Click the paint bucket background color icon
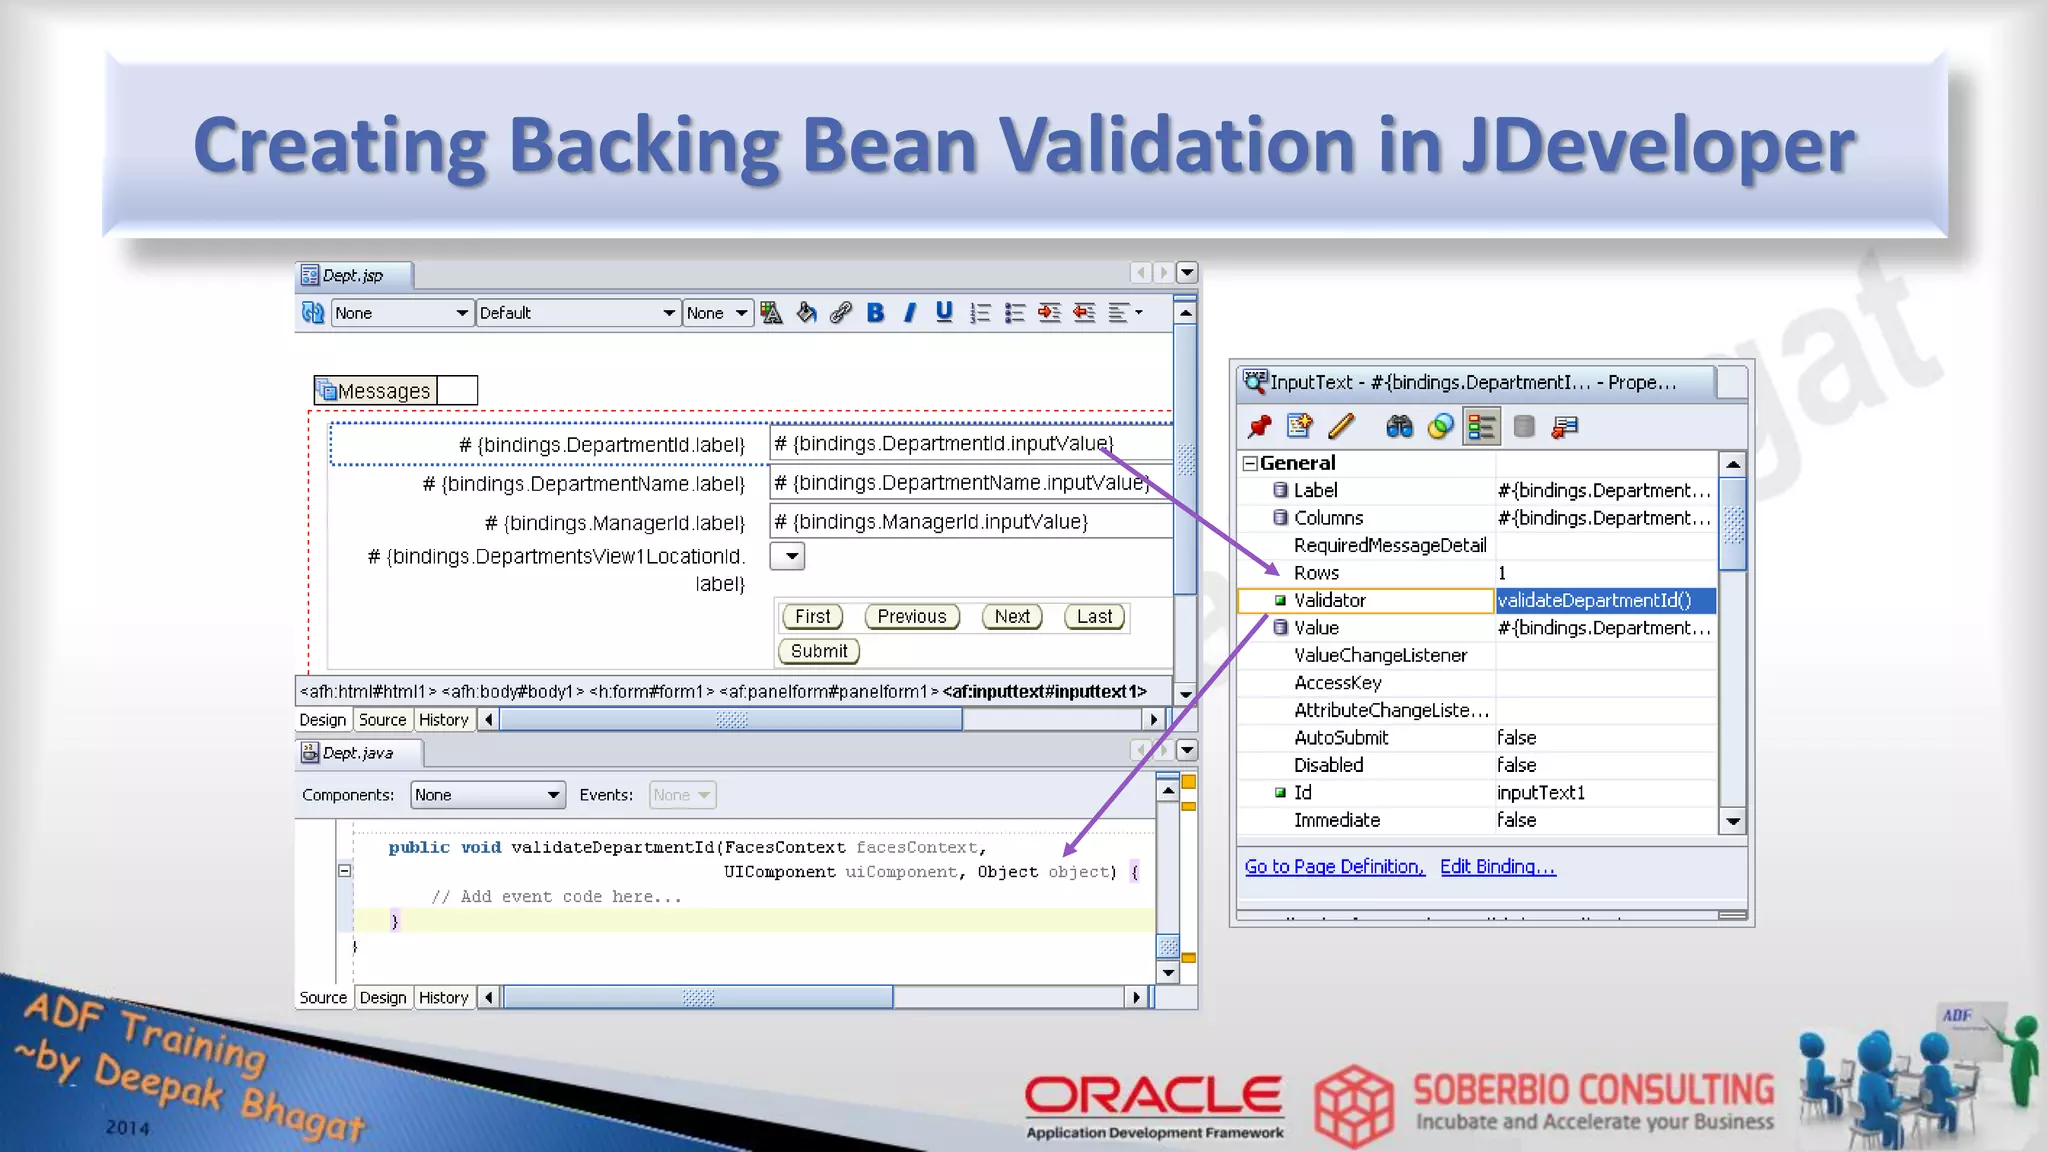This screenshot has height=1152, width=2048. [806, 313]
